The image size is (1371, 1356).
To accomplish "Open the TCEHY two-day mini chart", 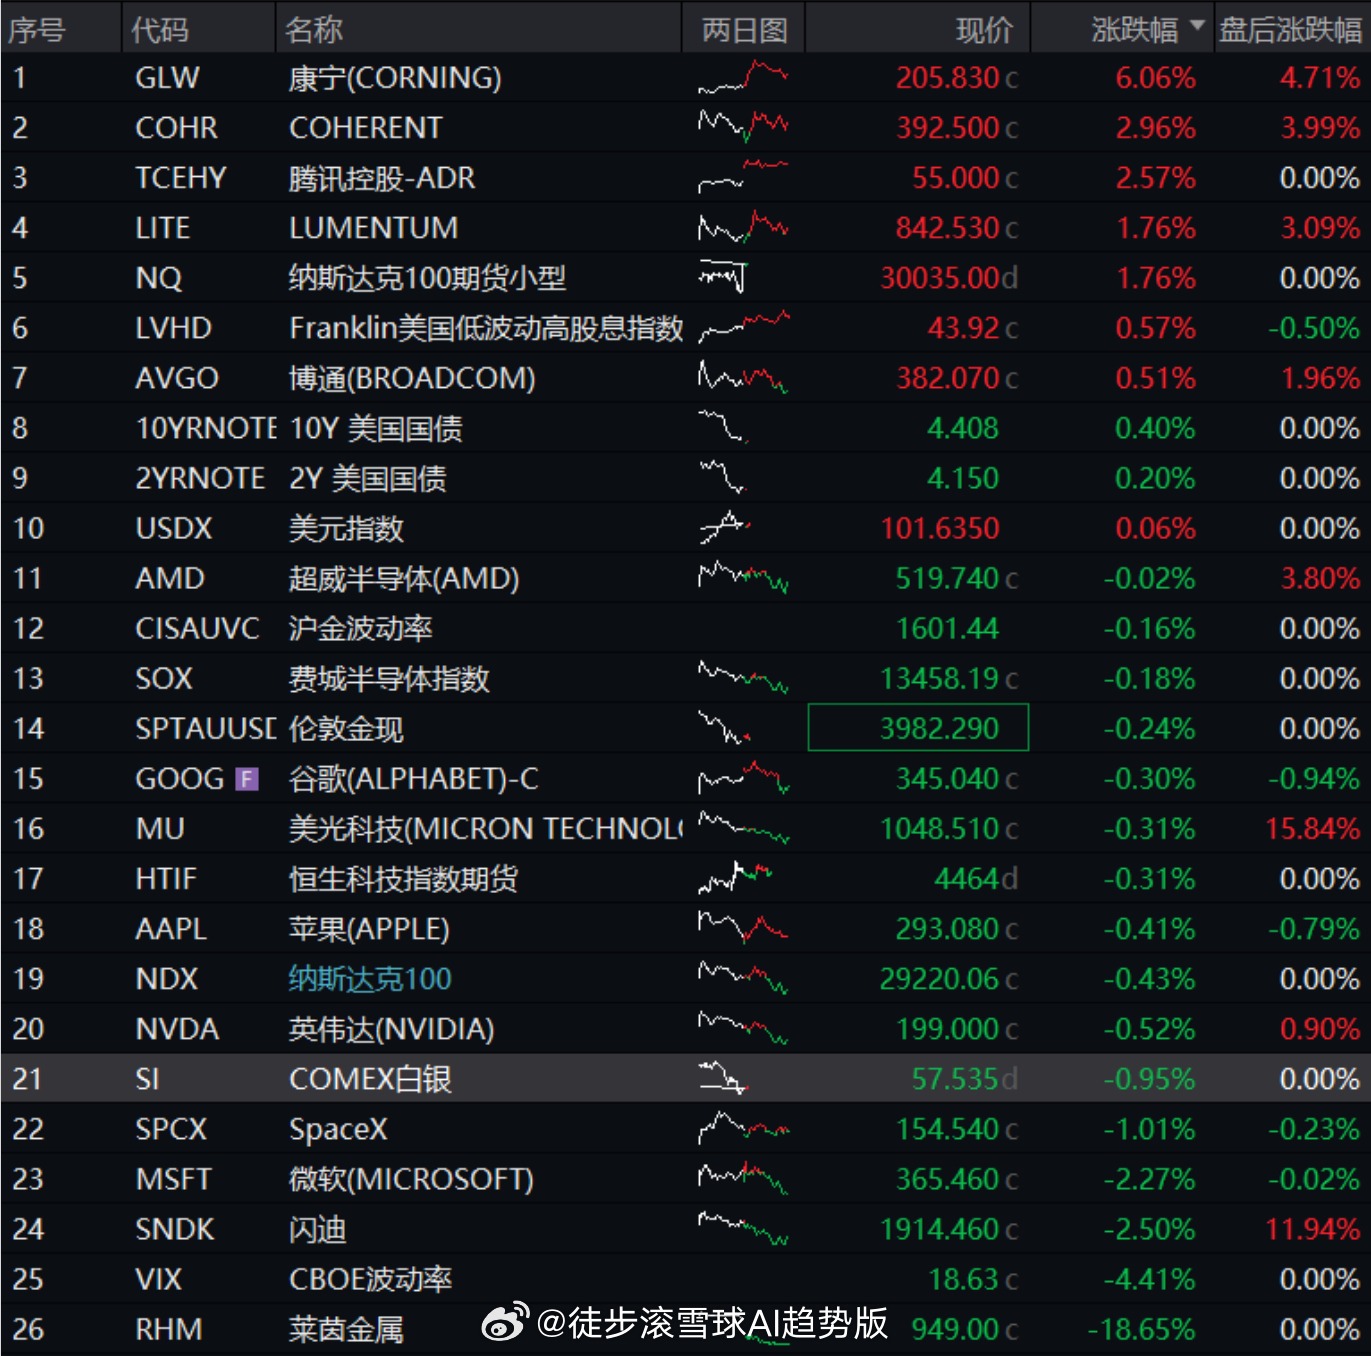I will click(x=743, y=178).
